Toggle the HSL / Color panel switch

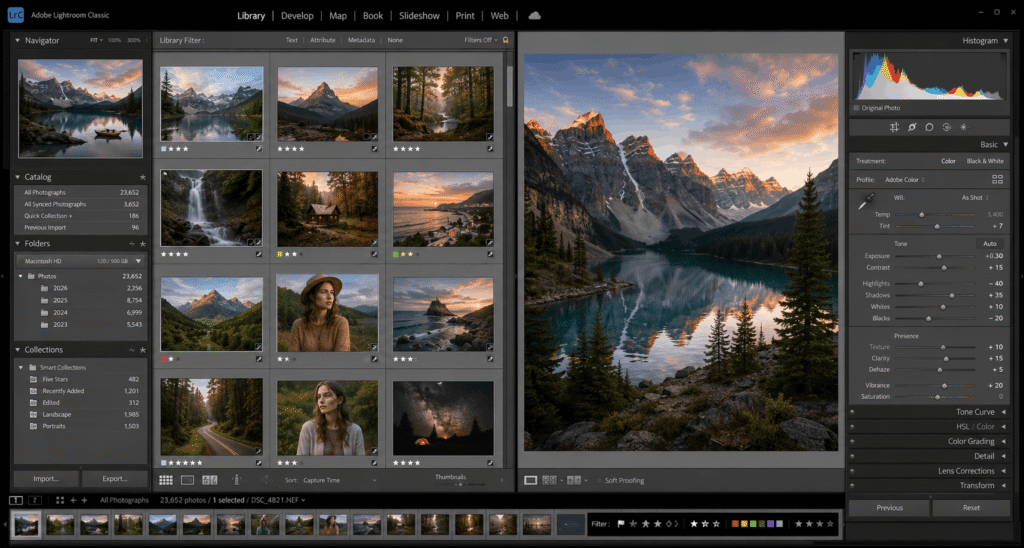pos(853,427)
